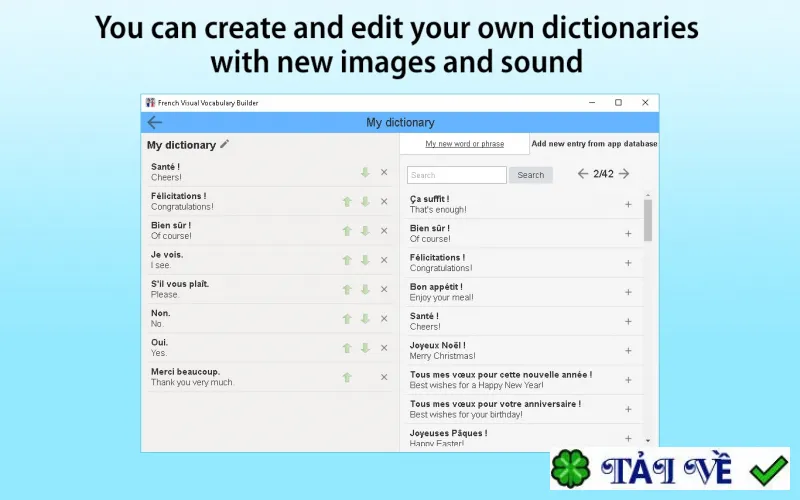Edit the My dictionary name pencil
Viewport: 800px width, 500px height.
point(224,144)
